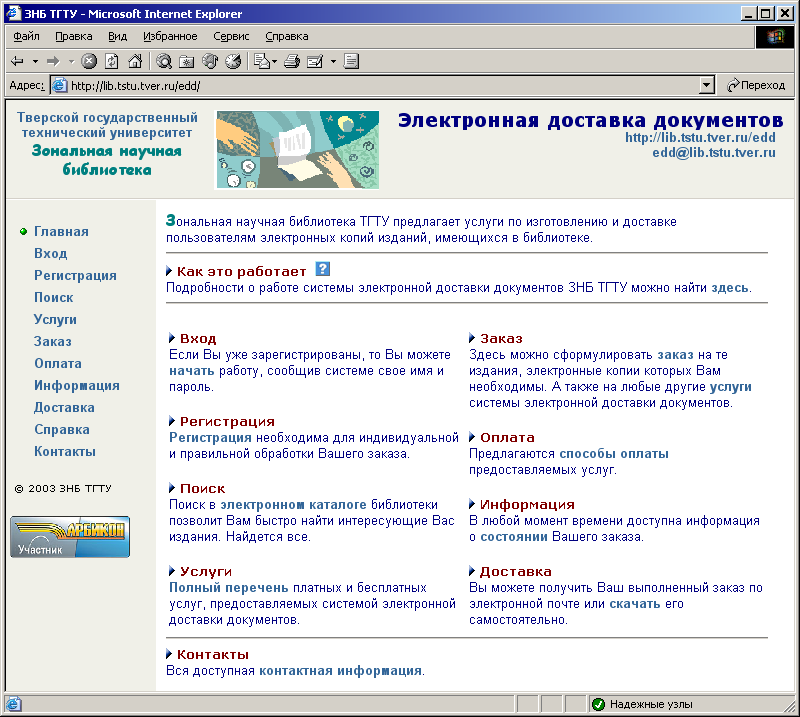Screen dimensions: 800x717
Task: Click the Internet Explorer icon in the title bar
Action: click(x=13, y=13)
